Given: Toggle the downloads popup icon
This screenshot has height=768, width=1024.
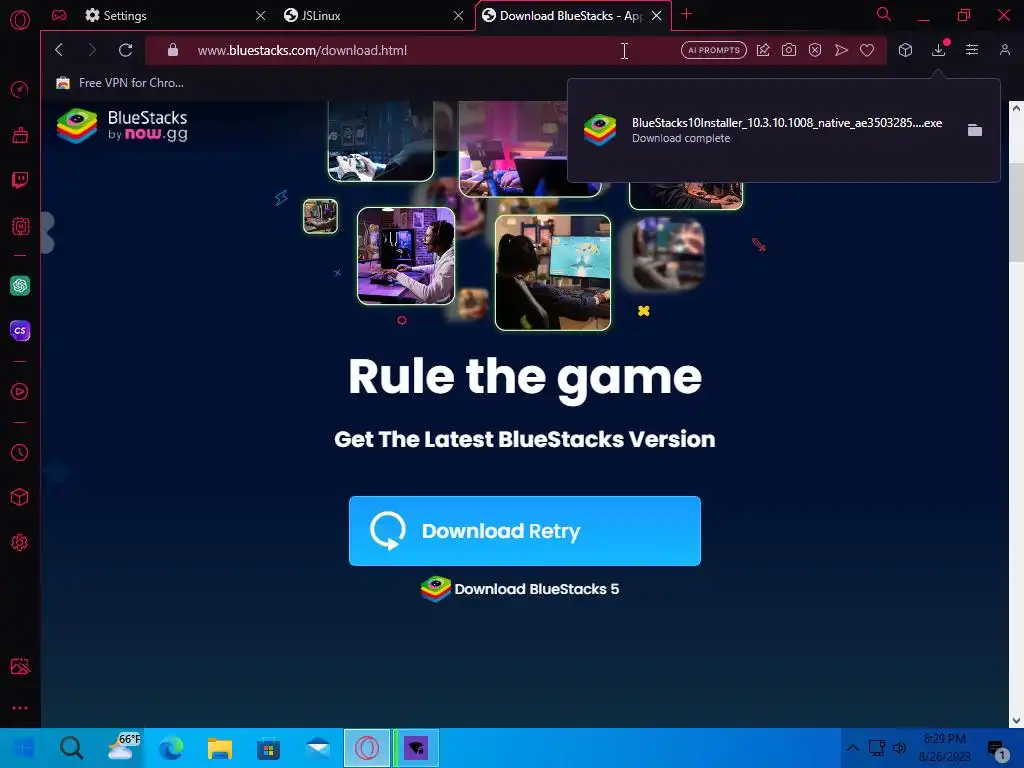Looking at the screenshot, I should click(938, 50).
